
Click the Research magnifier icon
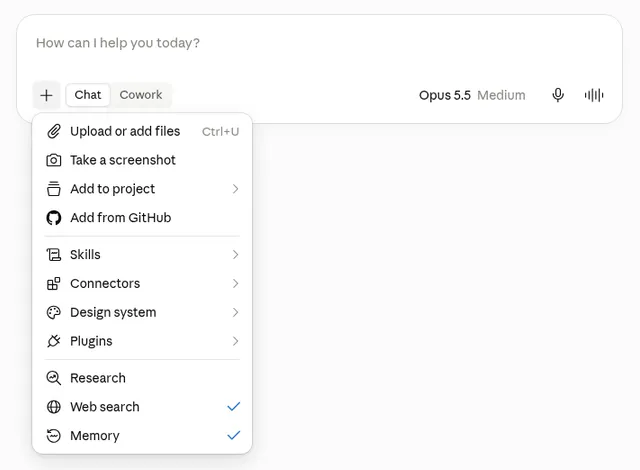point(53,378)
